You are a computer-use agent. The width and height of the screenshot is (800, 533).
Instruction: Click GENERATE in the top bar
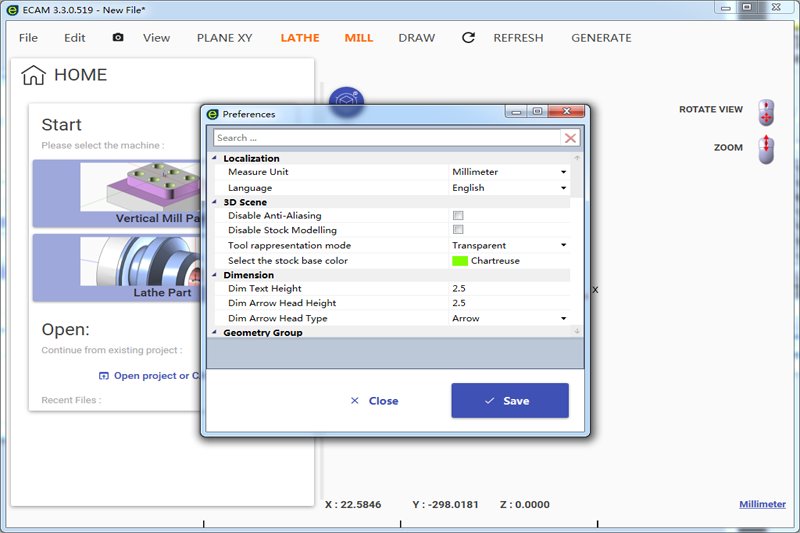[x=601, y=38]
